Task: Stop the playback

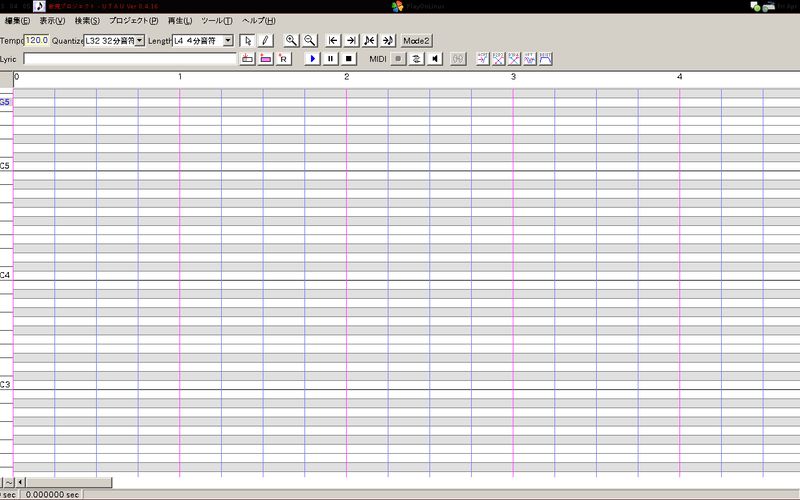Action: pyautogui.click(x=349, y=59)
